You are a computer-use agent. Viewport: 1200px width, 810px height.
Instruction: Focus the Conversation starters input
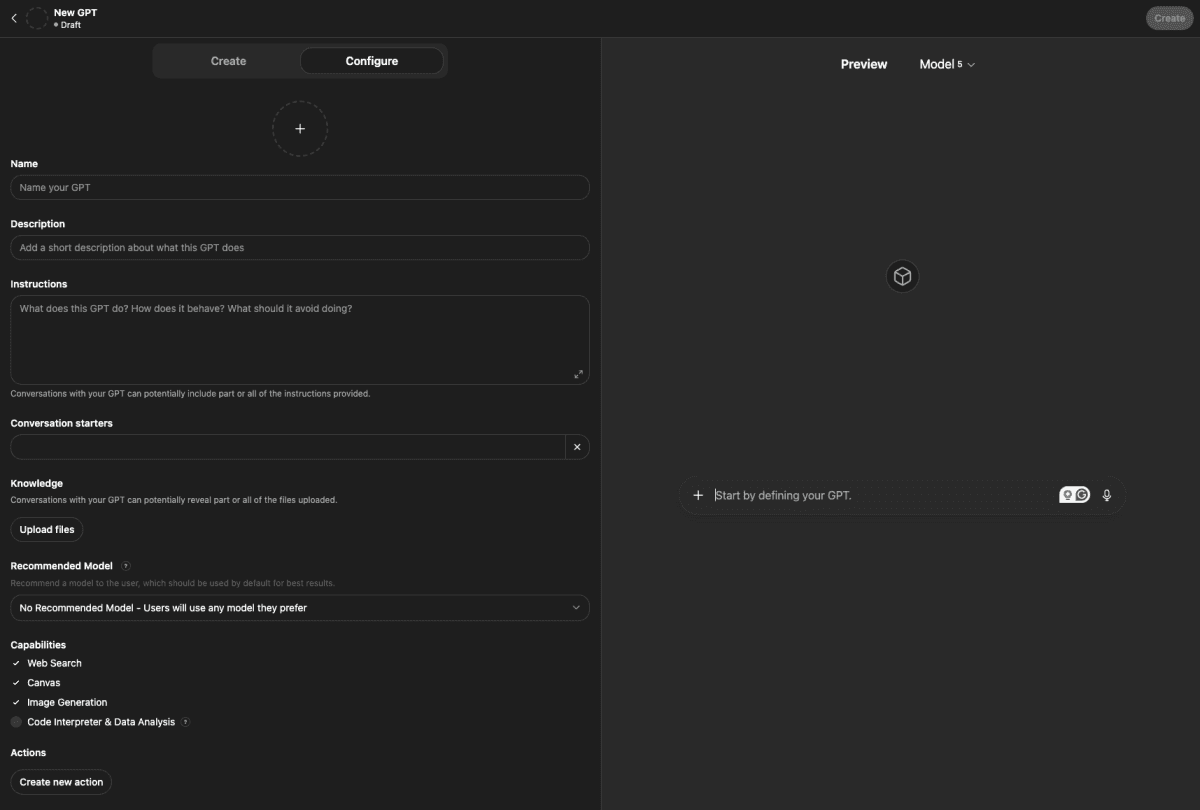tap(288, 447)
